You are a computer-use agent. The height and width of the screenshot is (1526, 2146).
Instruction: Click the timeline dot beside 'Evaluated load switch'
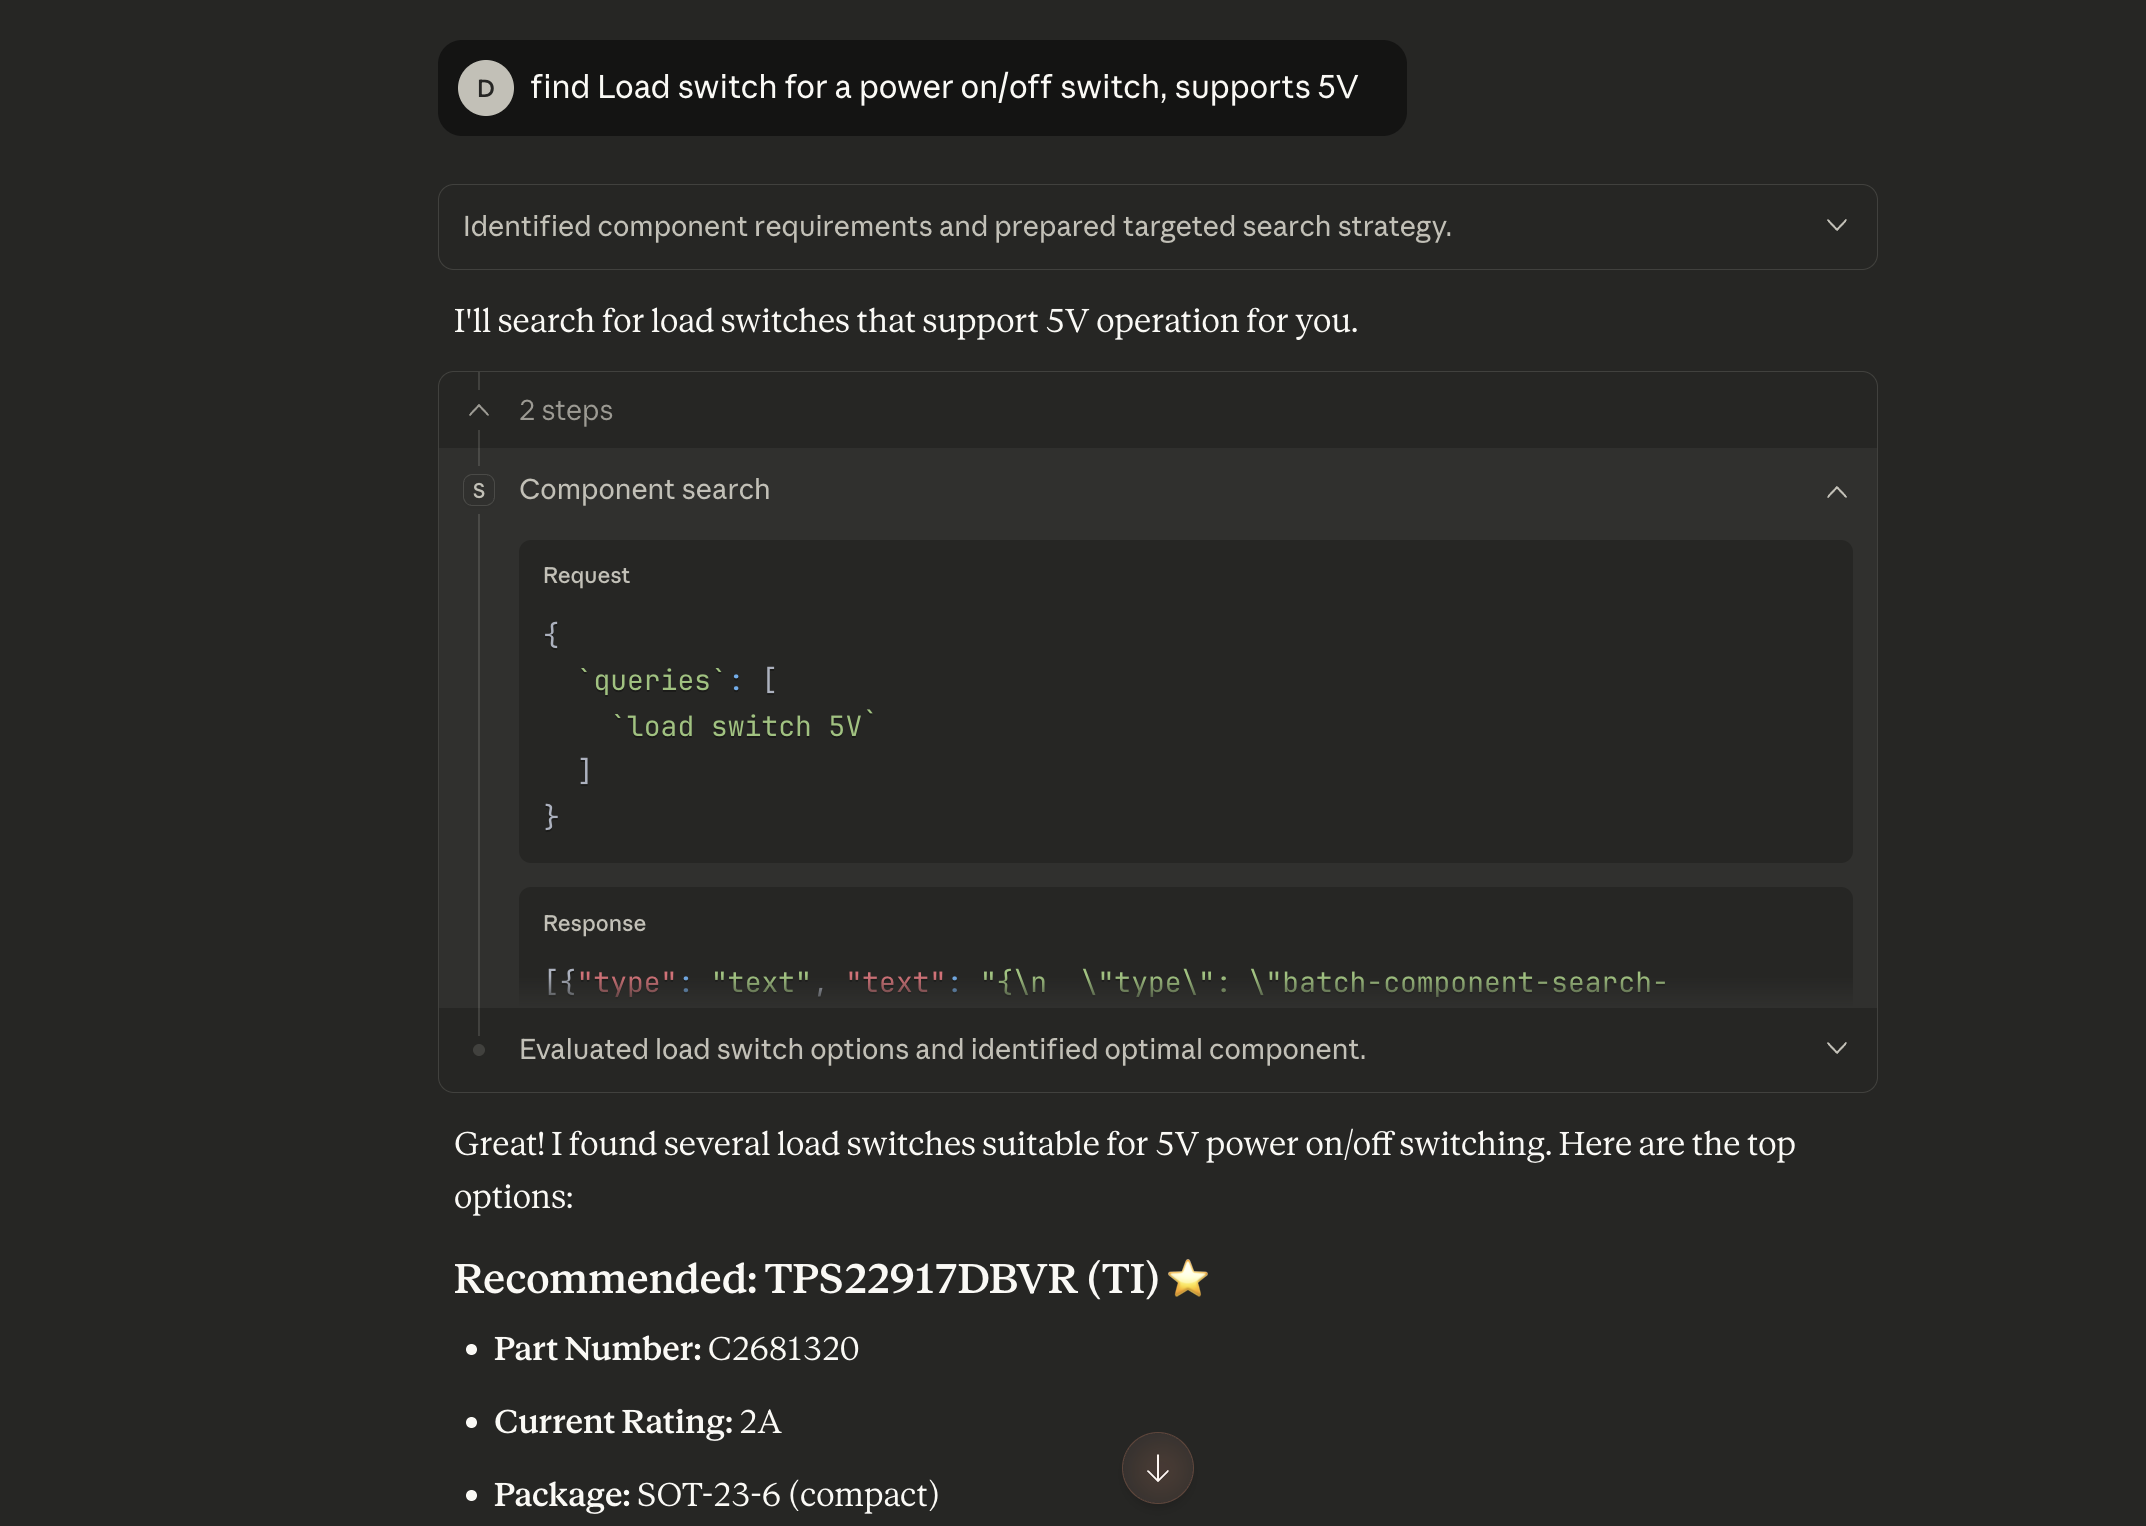pyautogui.click(x=479, y=1050)
